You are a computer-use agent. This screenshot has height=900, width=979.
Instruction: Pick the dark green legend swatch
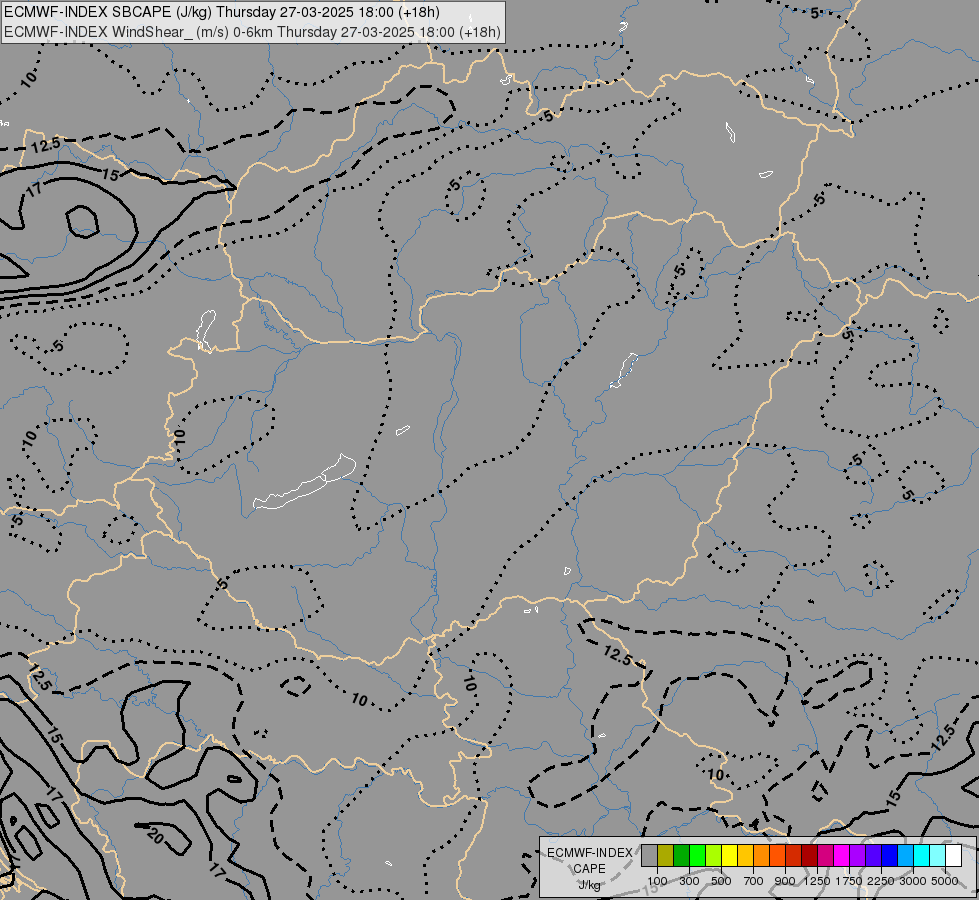pyautogui.click(x=681, y=856)
